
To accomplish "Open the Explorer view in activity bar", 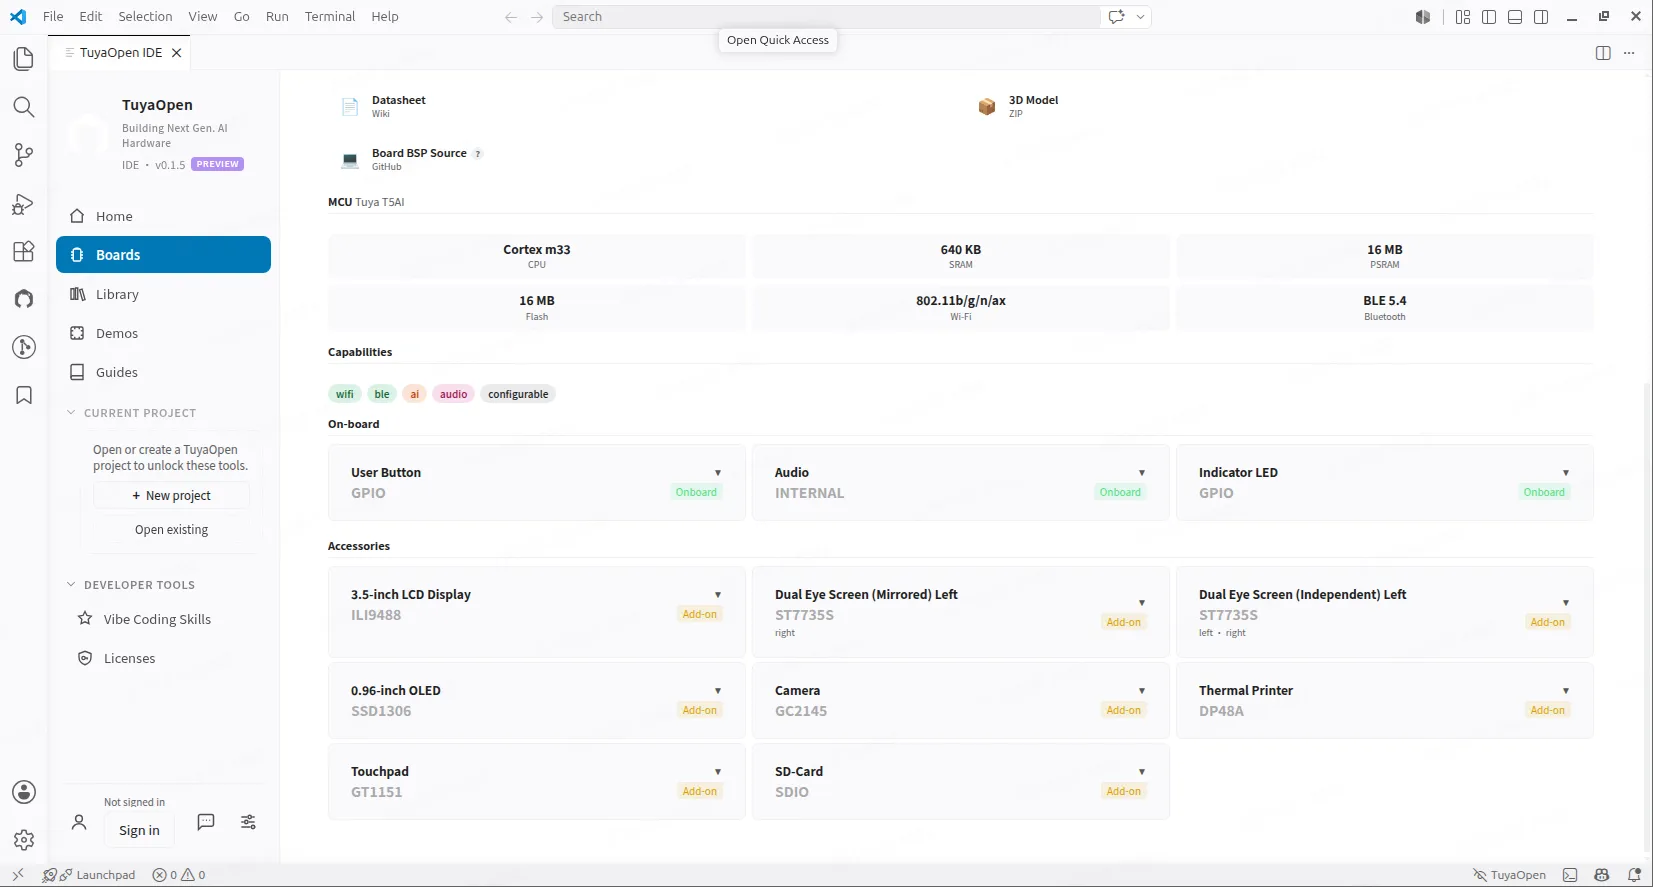I will pyautogui.click(x=24, y=59).
